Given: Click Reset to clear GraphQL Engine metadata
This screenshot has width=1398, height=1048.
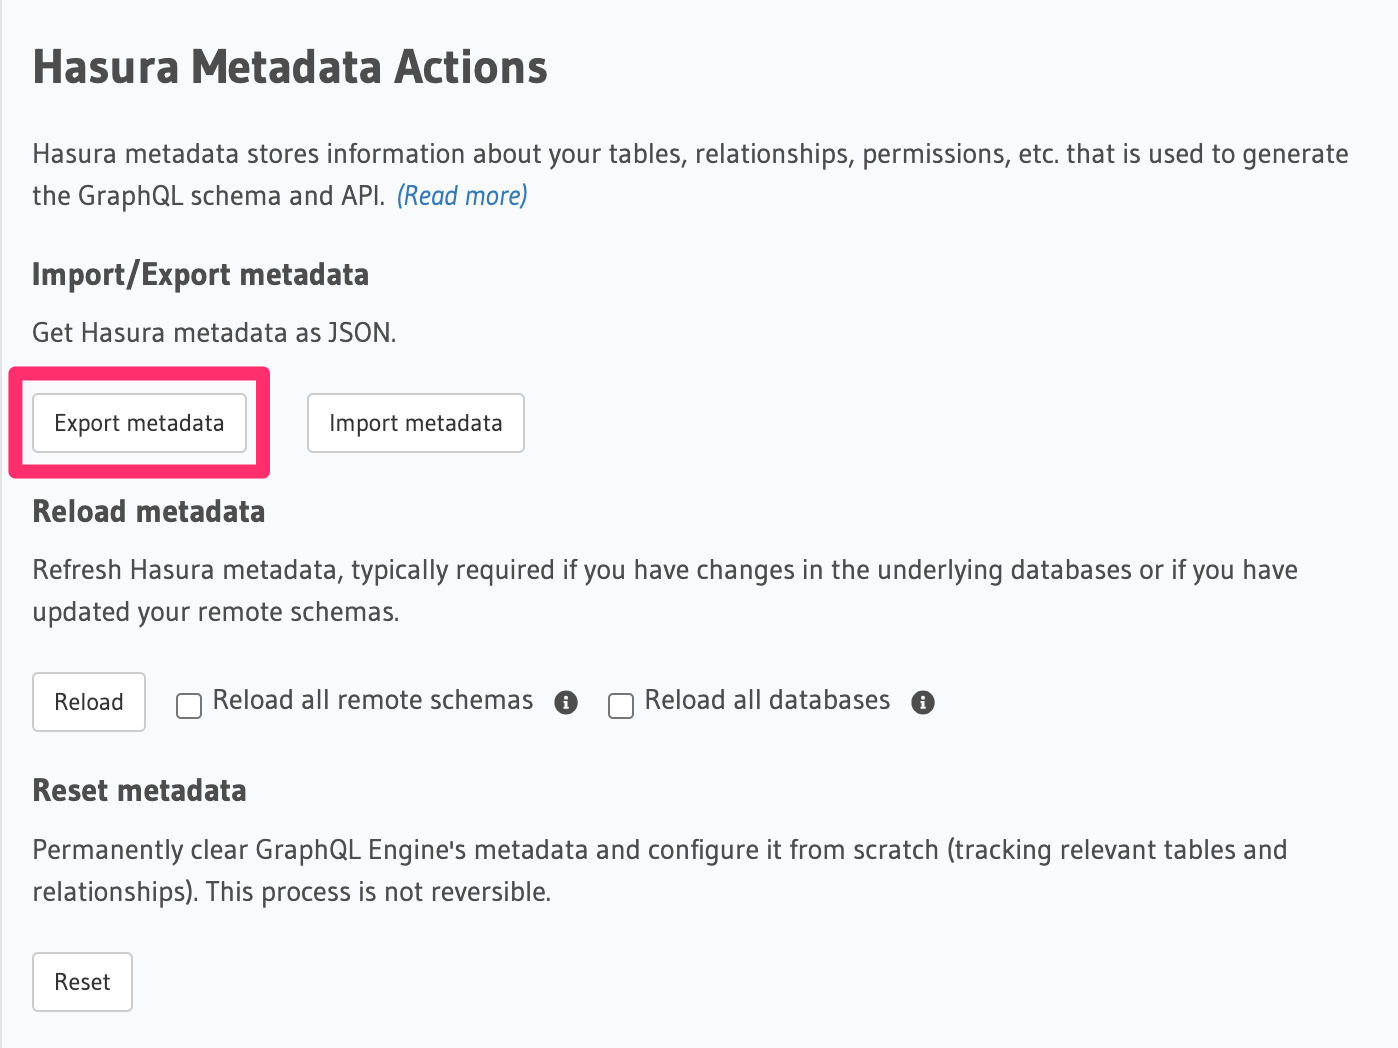Looking at the screenshot, I should pos(82,981).
